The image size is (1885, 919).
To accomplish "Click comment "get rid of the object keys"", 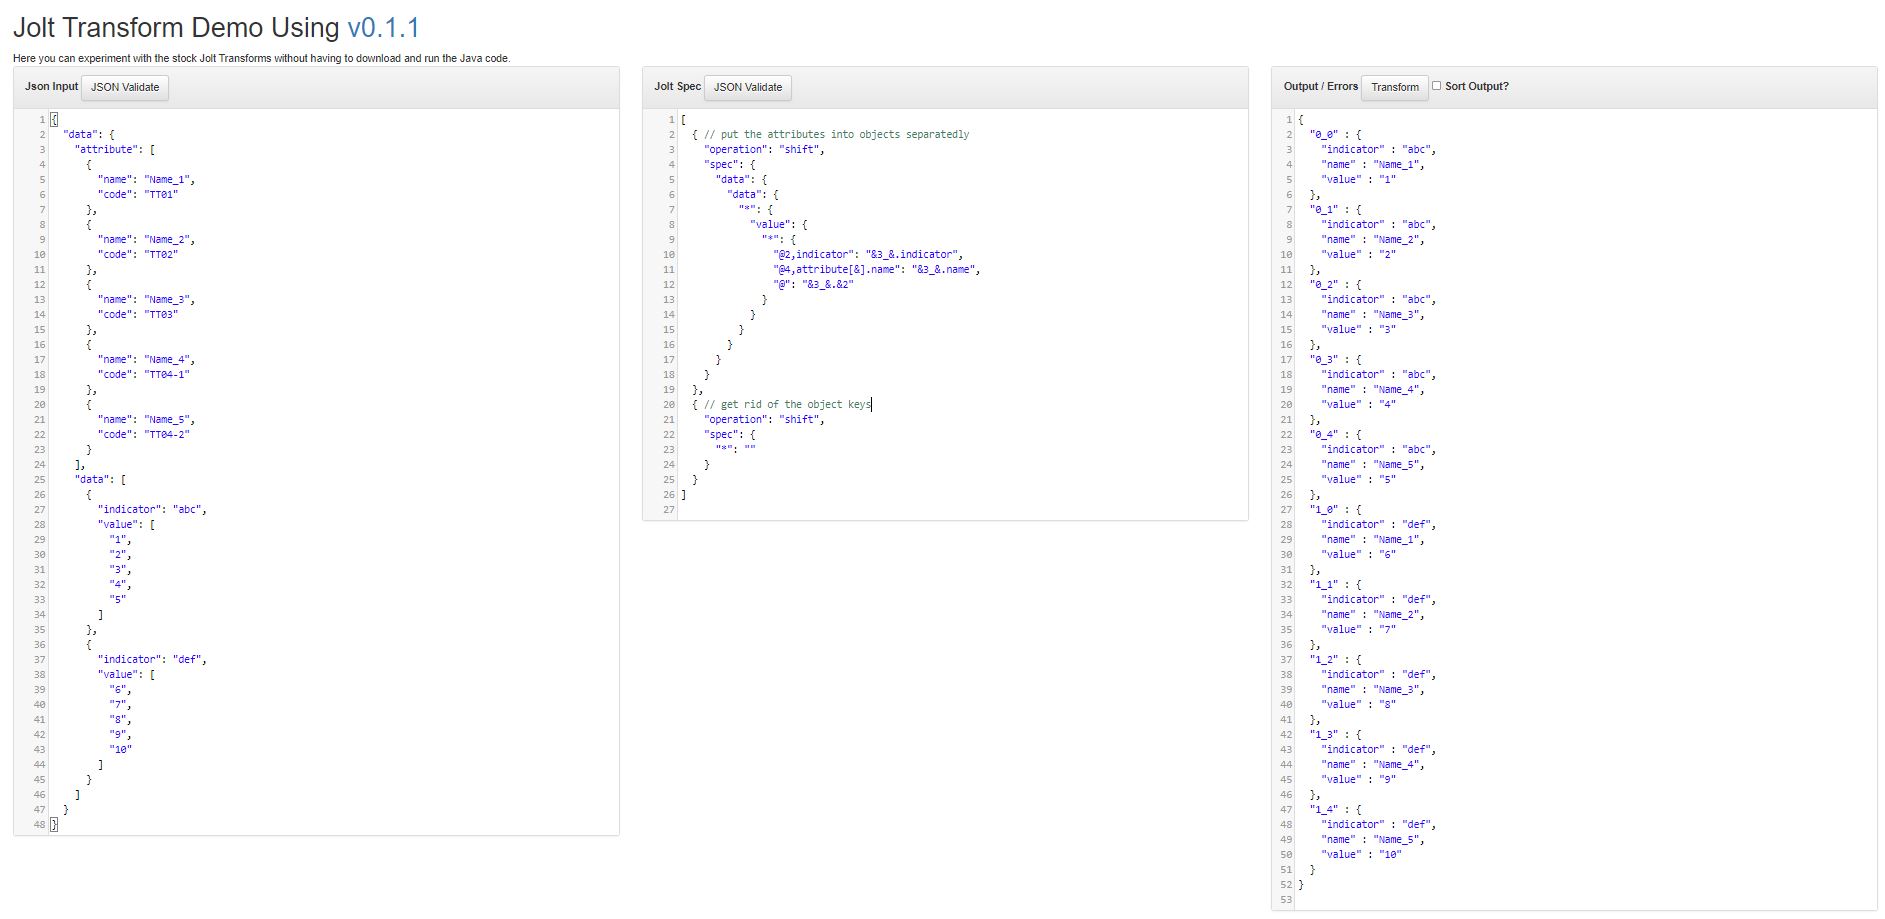I will [x=787, y=405].
